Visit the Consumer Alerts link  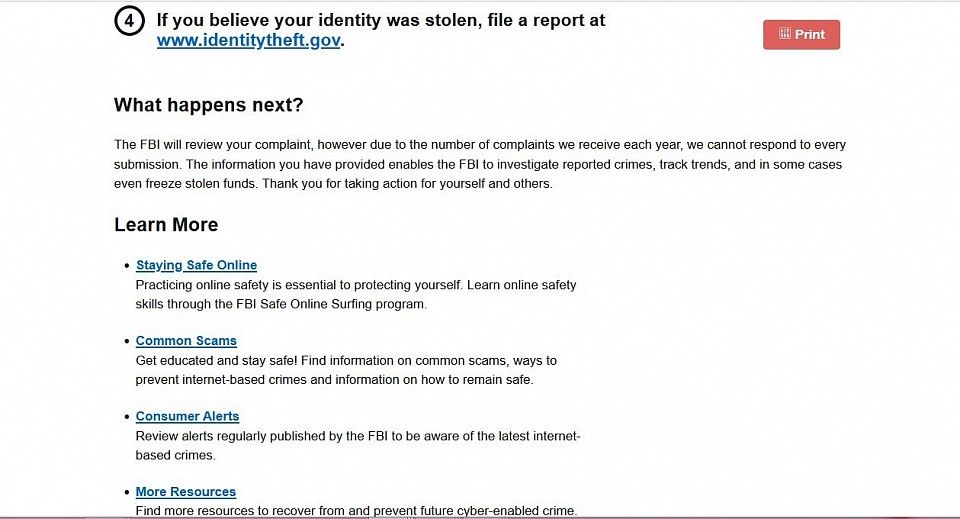187,416
